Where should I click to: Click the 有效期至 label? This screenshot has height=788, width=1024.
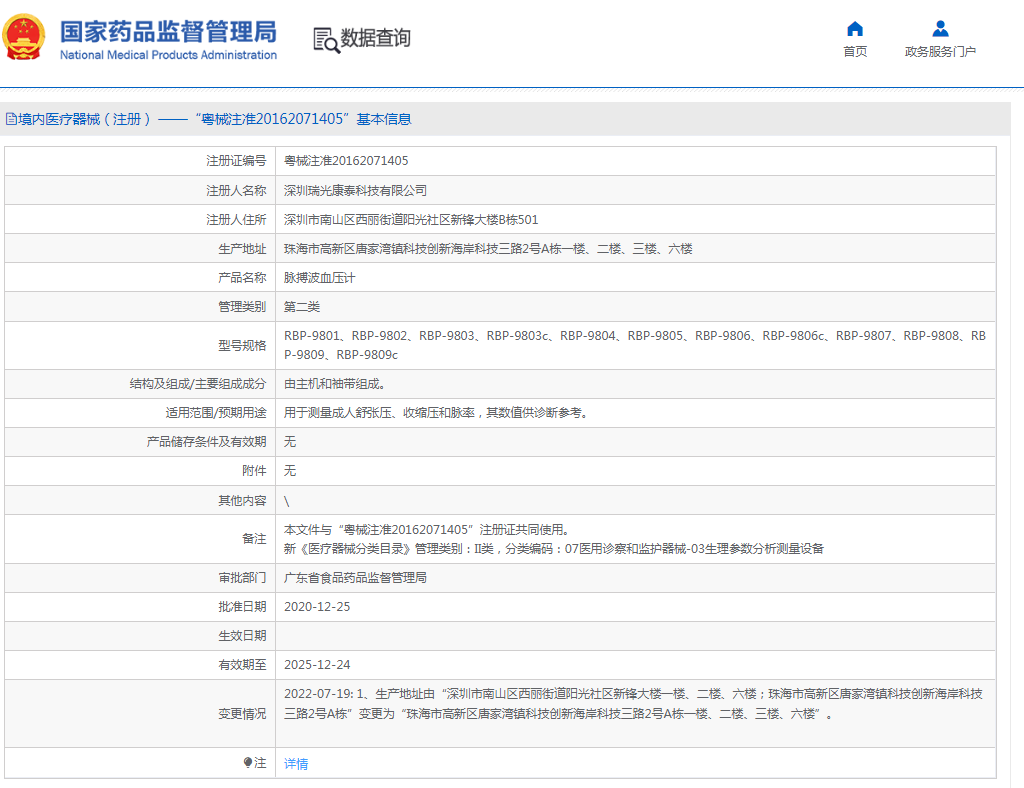pyautogui.click(x=242, y=665)
